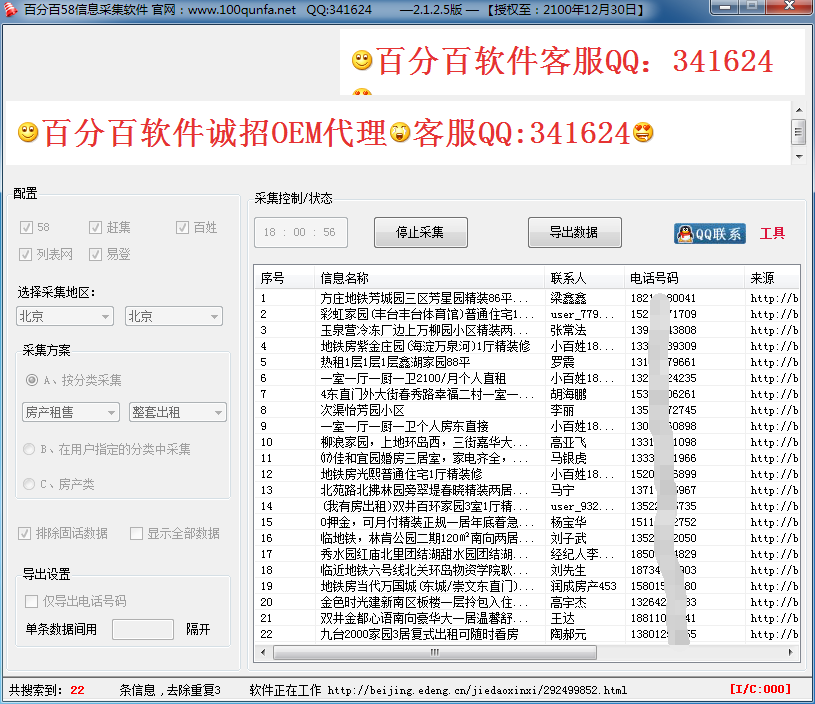The image size is (815, 704).
Task: Click contact name 王达
Action: [562, 618]
